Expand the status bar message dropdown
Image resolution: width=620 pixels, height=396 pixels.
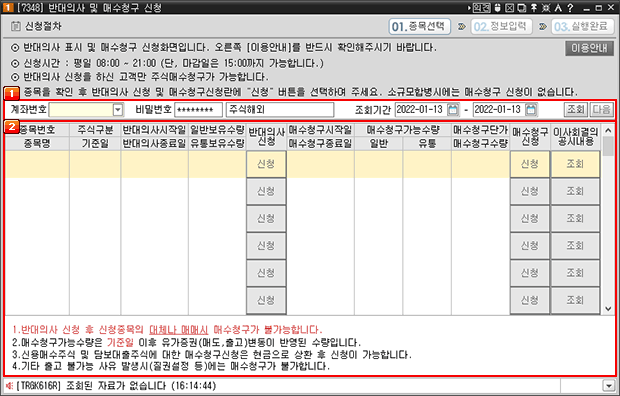click(x=608, y=386)
